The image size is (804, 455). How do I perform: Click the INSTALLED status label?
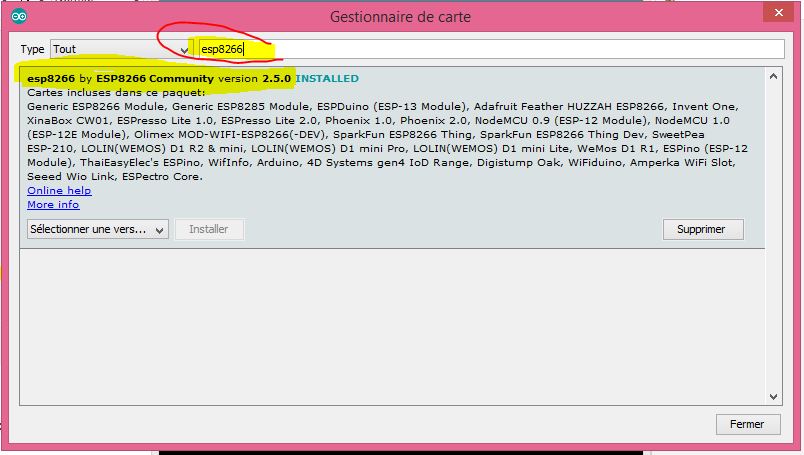pyautogui.click(x=327, y=78)
